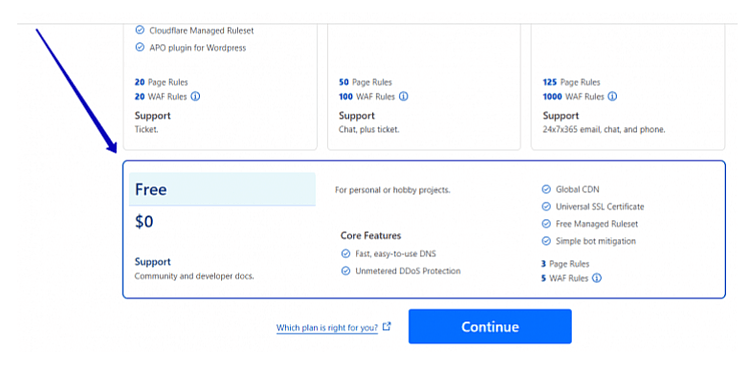Click 'Universal SSL Certificate' feature text
751x392 pixels.
(600, 207)
